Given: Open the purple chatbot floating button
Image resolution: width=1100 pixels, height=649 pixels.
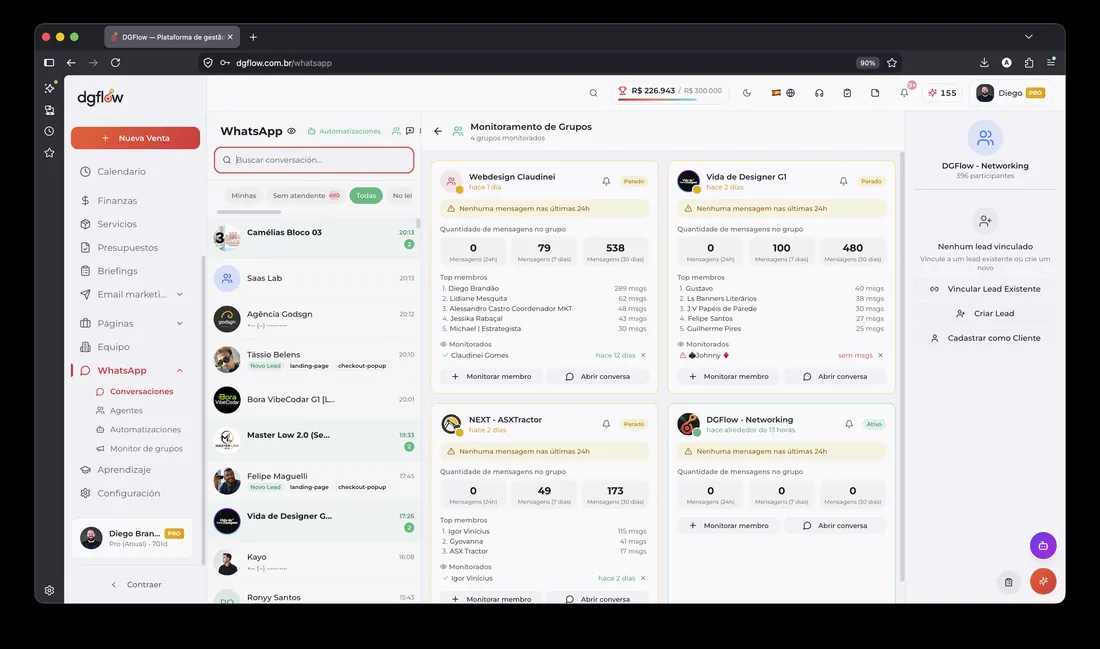Looking at the screenshot, I should 1043,546.
